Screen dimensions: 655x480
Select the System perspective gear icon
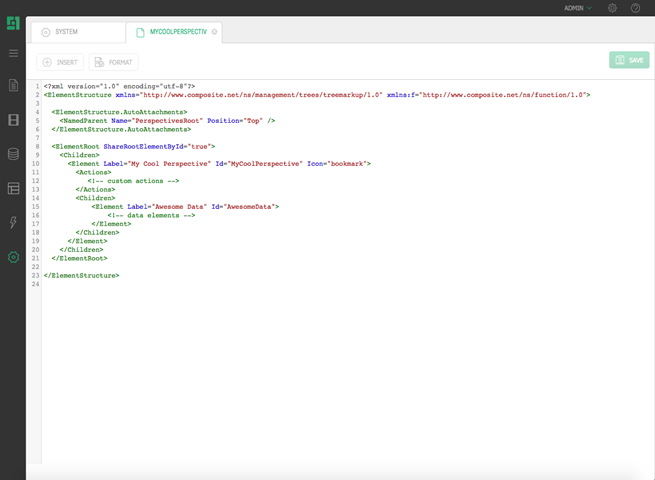[x=13, y=257]
